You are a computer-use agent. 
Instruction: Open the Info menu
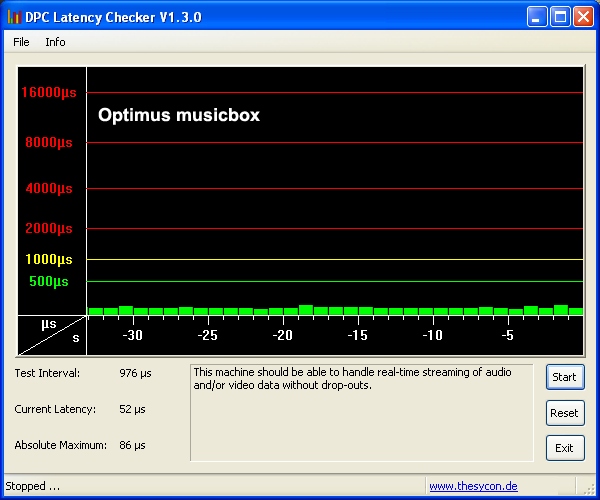(55, 42)
